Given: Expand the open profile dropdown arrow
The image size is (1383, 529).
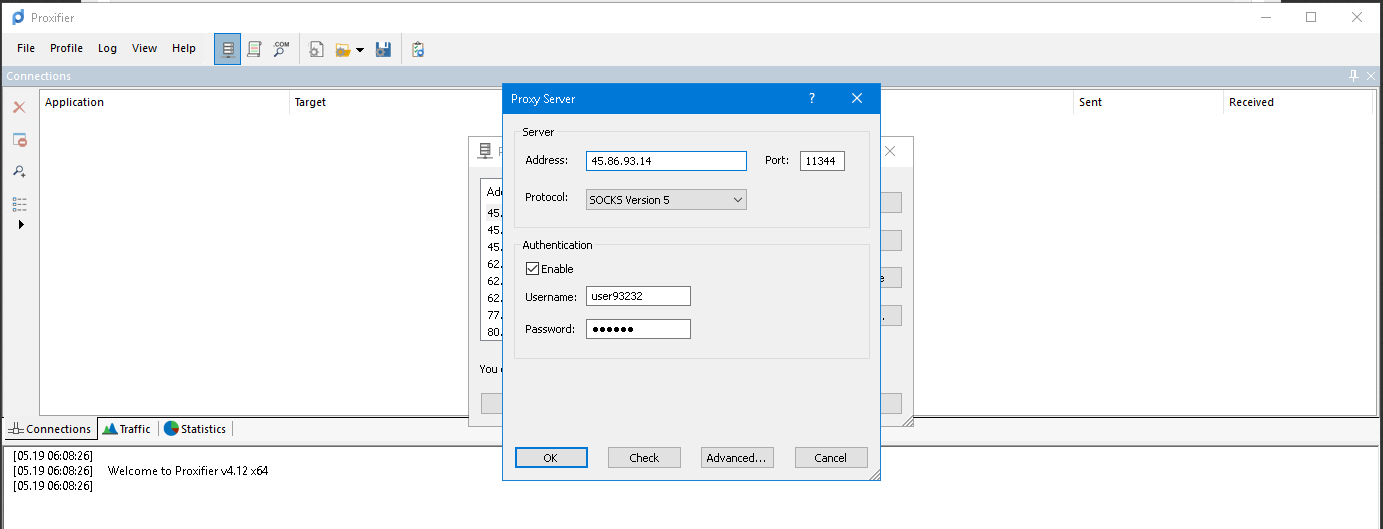Looking at the screenshot, I should click(x=360, y=49).
